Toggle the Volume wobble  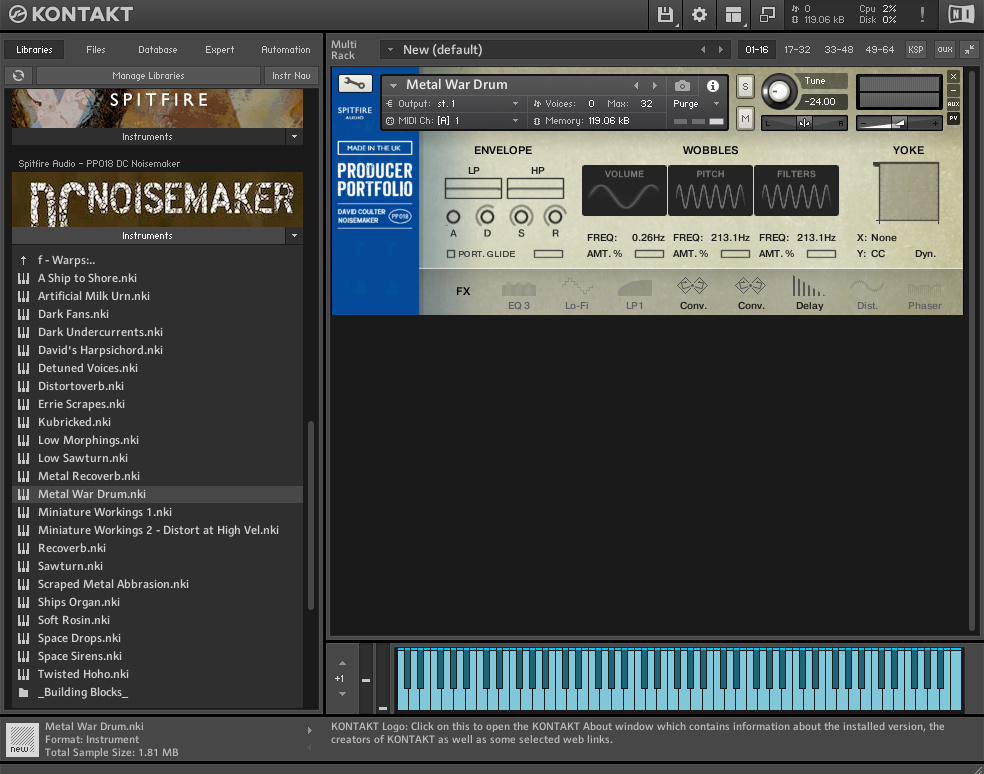(624, 190)
